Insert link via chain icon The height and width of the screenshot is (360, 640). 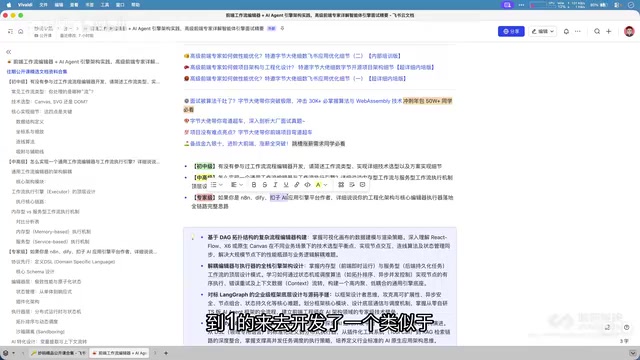pos(297,185)
